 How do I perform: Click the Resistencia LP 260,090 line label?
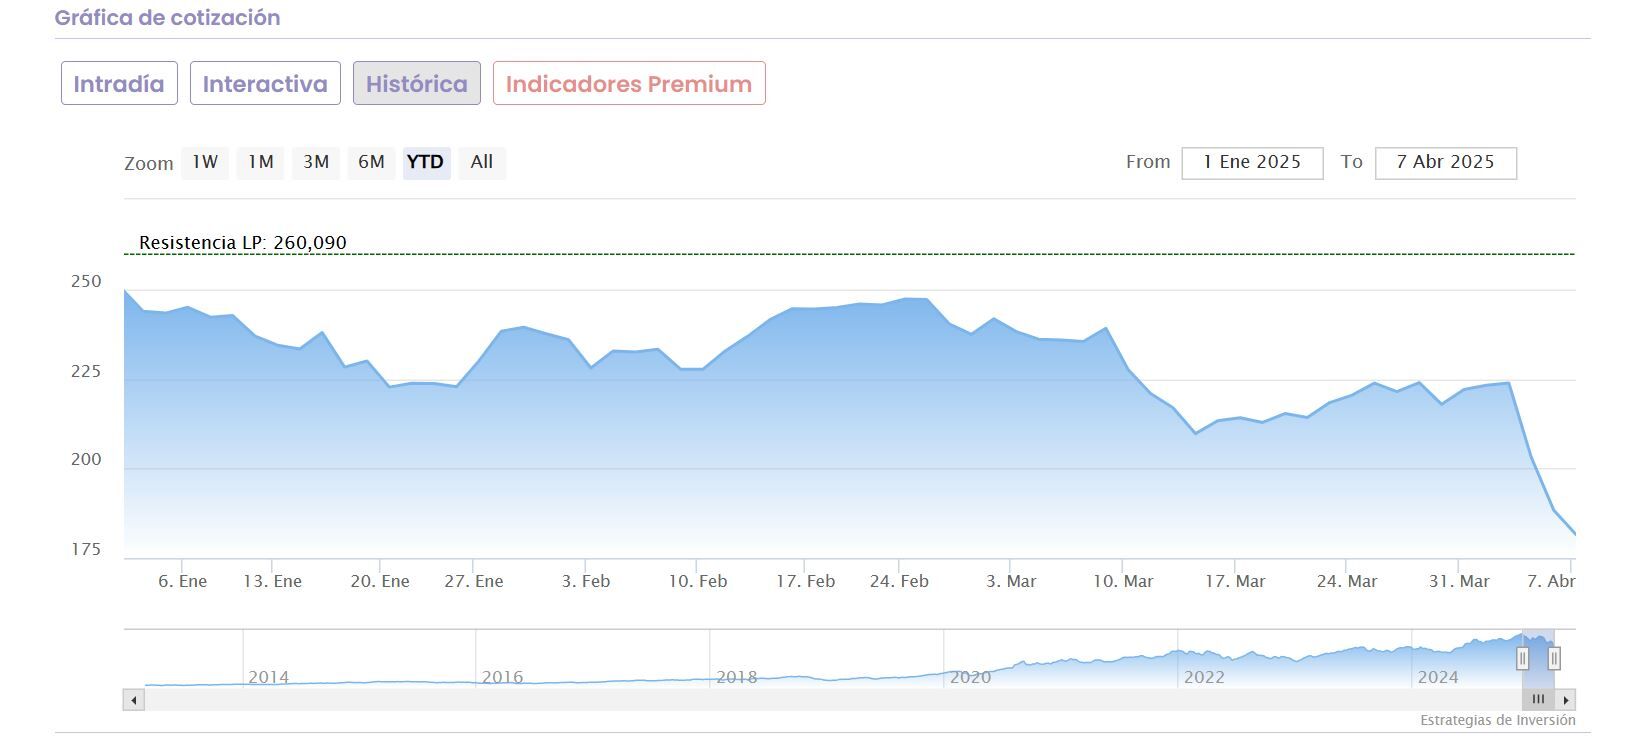pos(243,243)
